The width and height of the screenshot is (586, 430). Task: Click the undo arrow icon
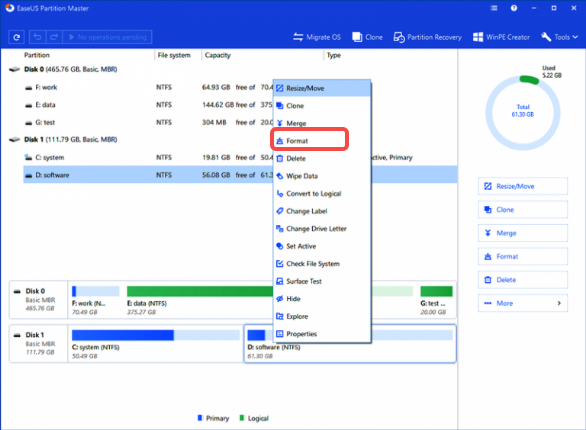pos(37,37)
